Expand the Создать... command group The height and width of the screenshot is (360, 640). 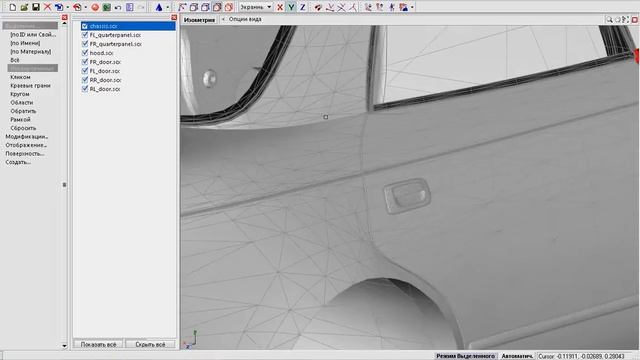point(18,162)
